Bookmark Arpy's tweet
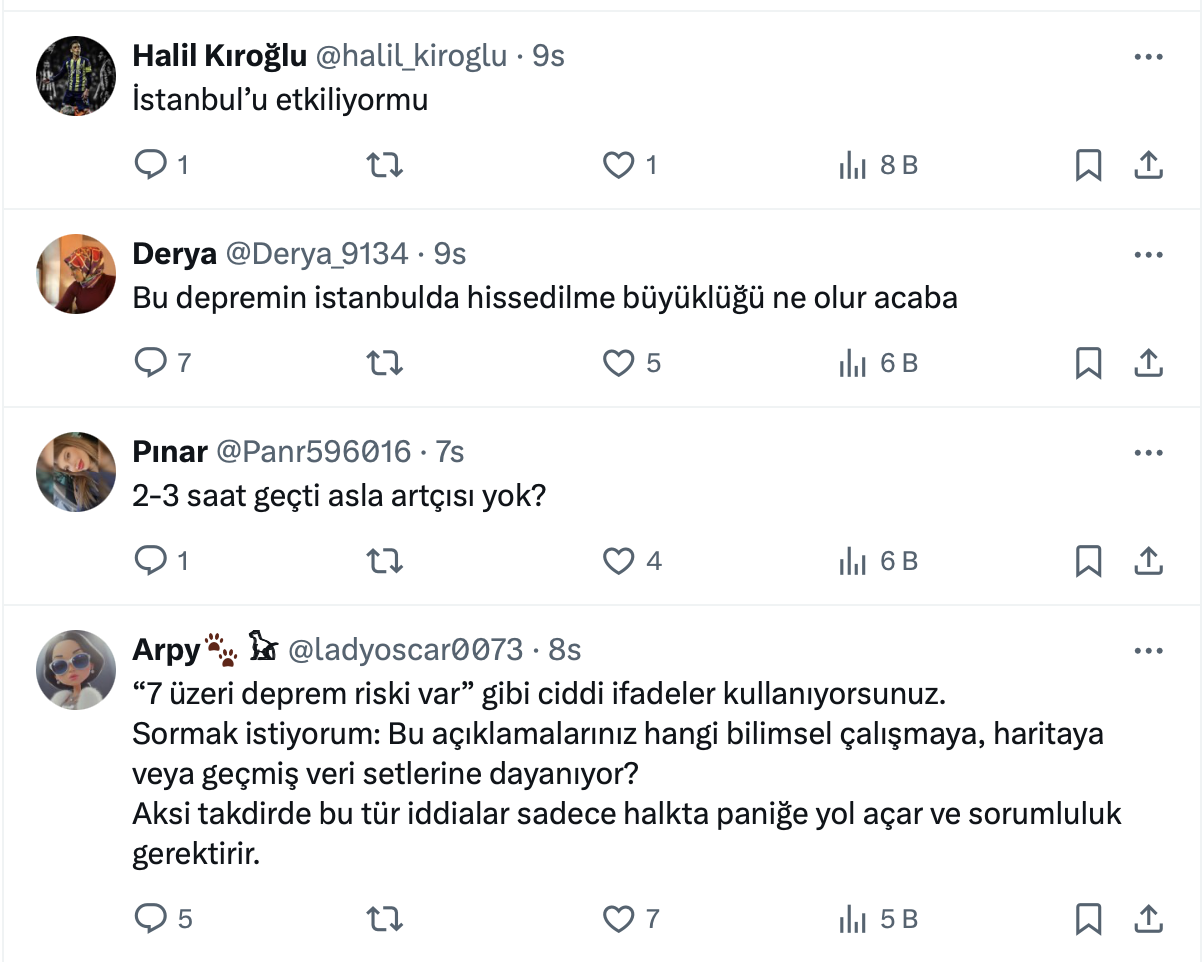The width and height of the screenshot is (1204, 962). 1088,918
